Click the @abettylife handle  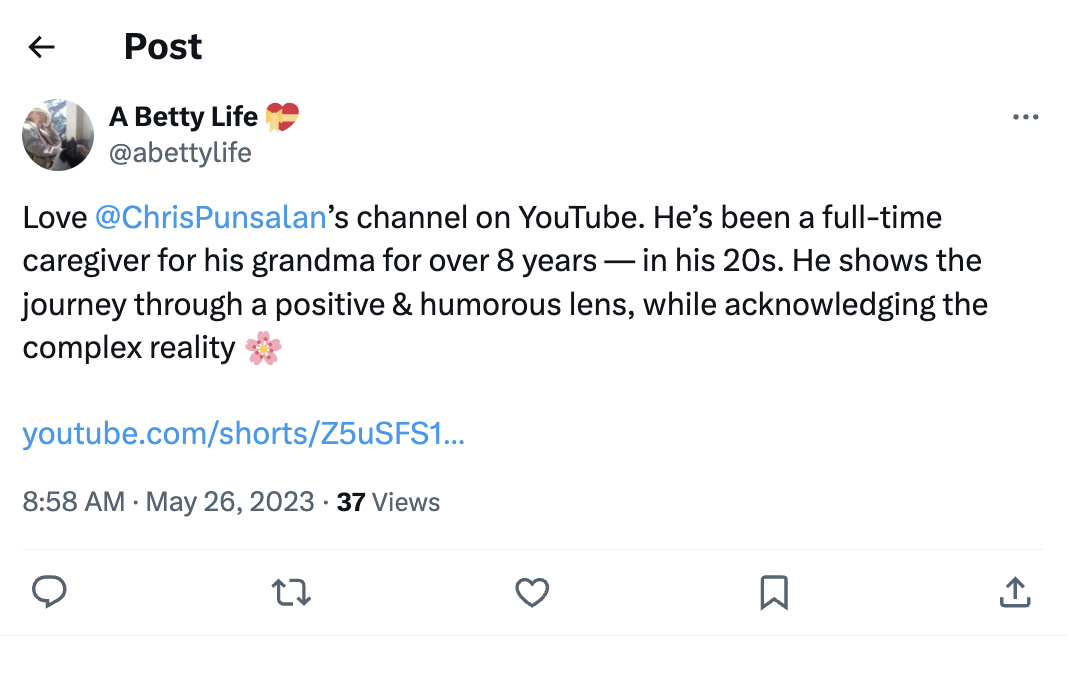tap(180, 152)
